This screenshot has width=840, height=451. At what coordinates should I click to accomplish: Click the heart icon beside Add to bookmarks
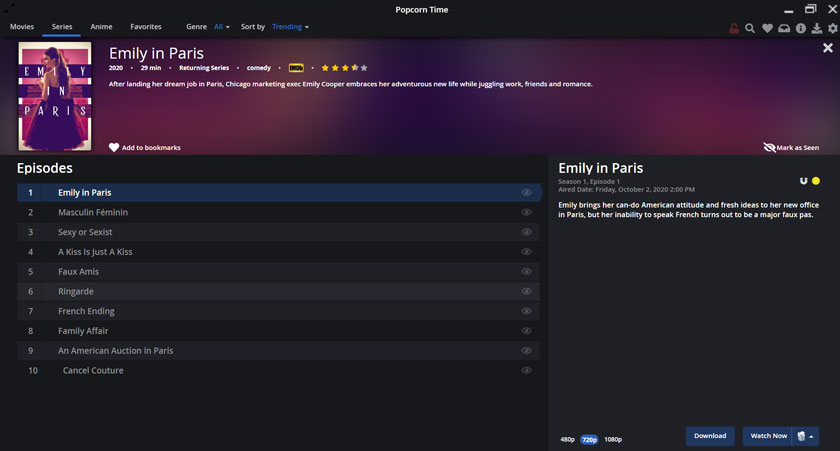114,147
